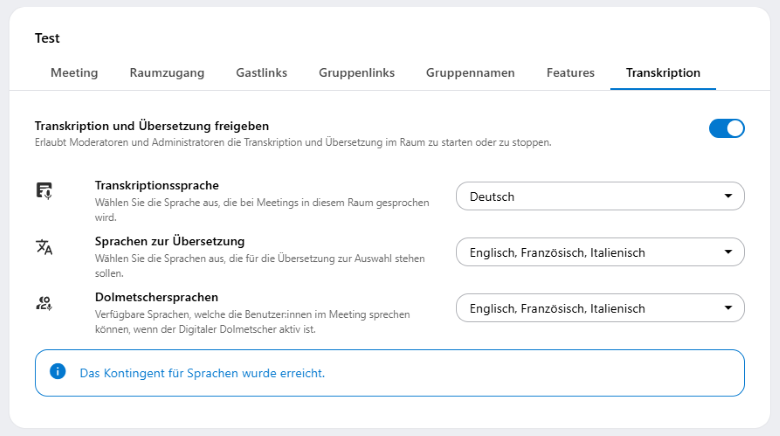Click the Transkriptionssprache label
Image resolution: width=780 pixels, height=436 pixels.
click(x=156, y=185)
